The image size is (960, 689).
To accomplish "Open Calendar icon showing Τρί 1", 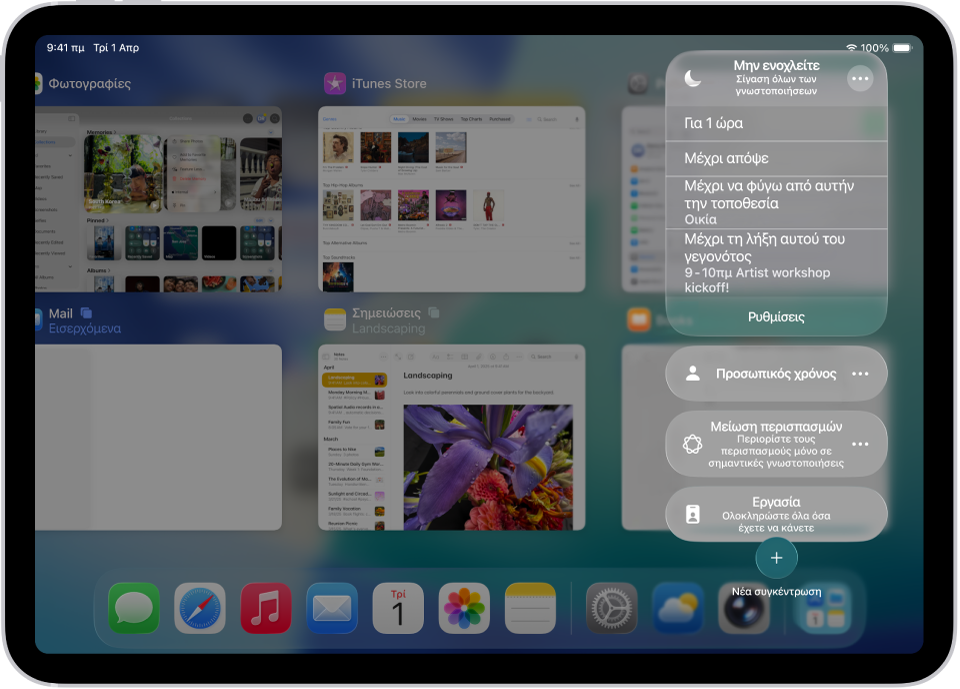I will tap(398, 608).
